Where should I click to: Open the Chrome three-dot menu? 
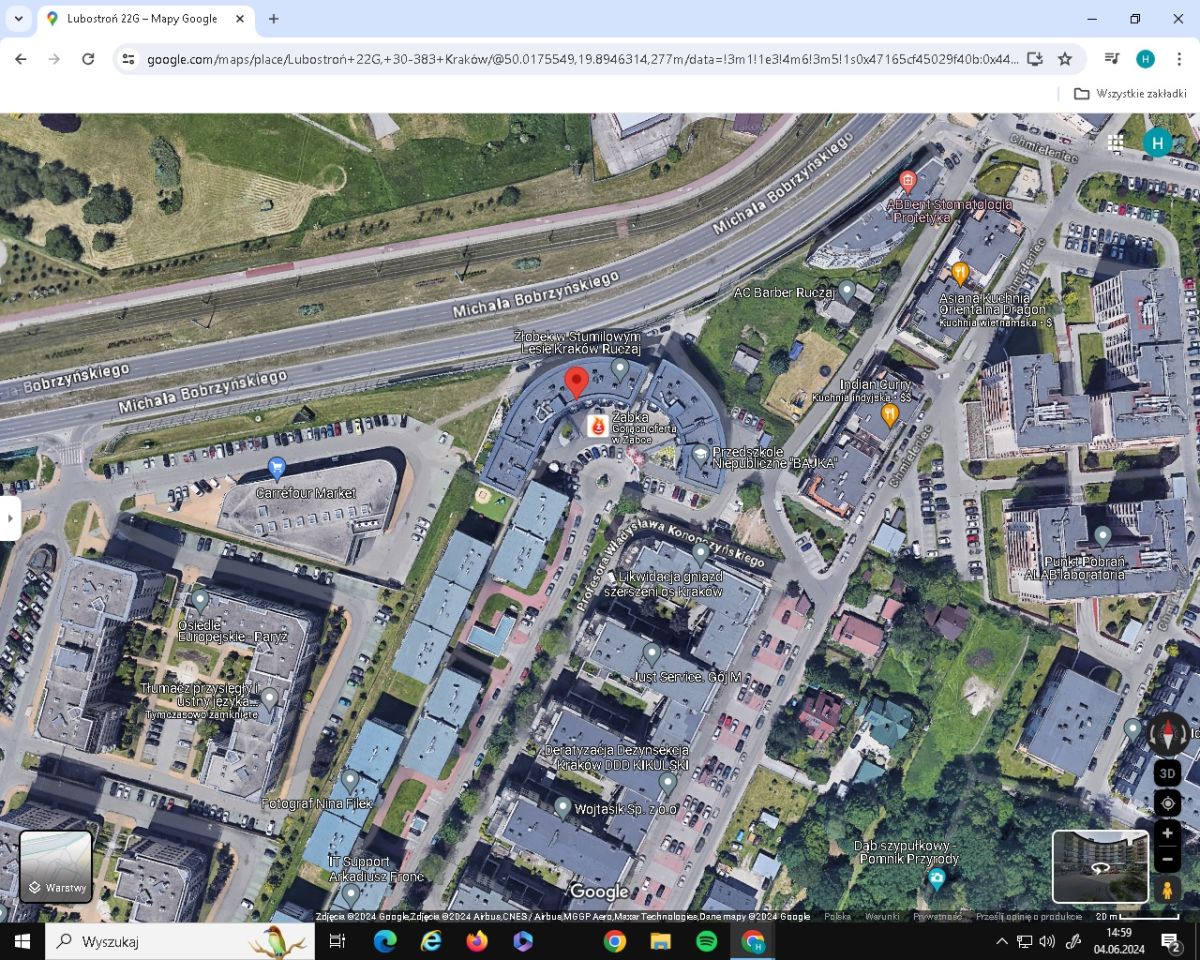point(1179,59)
